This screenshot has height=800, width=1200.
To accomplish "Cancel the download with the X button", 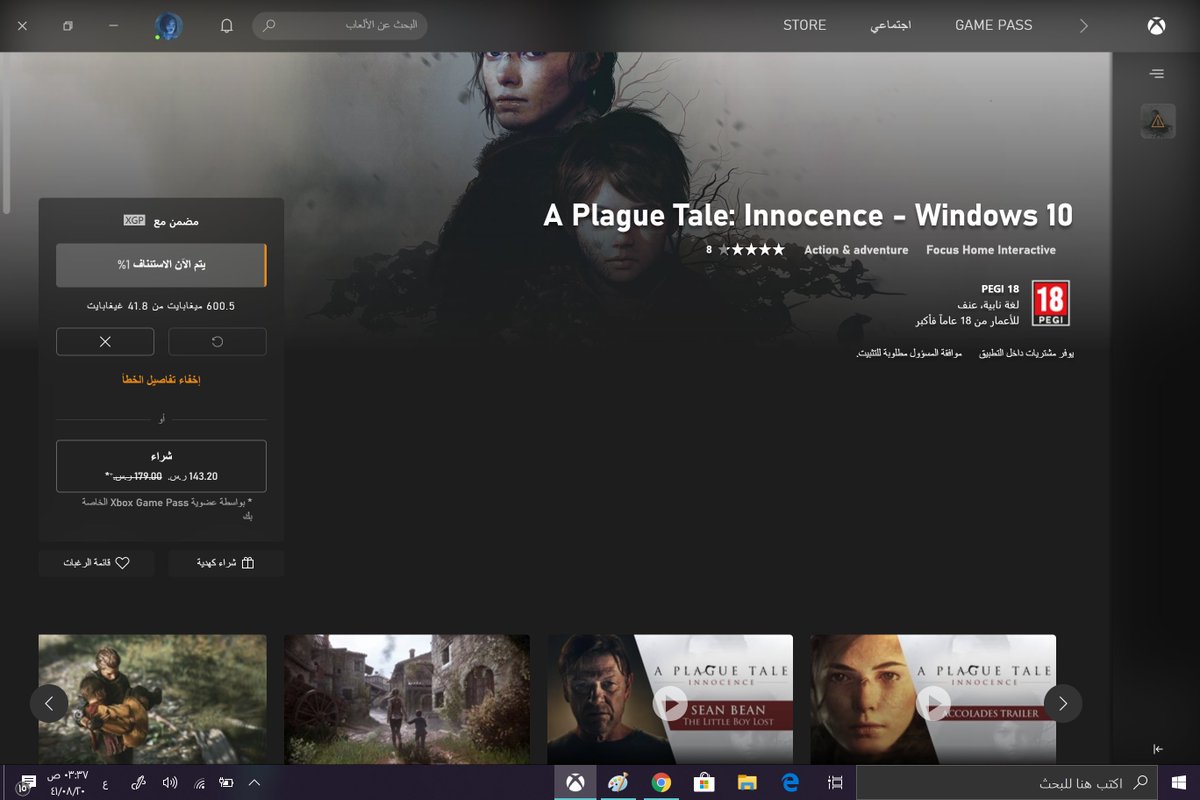I will 105,341.
